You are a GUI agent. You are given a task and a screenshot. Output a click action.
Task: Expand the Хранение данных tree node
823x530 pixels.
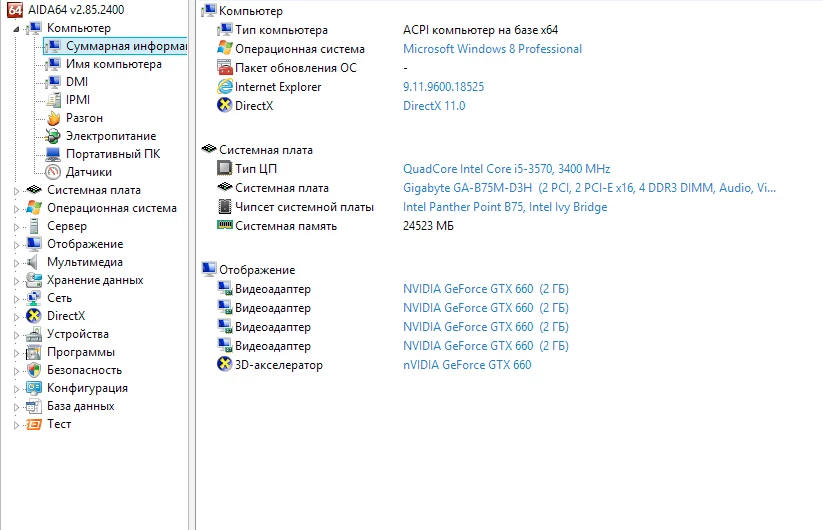tap(16, 281)
